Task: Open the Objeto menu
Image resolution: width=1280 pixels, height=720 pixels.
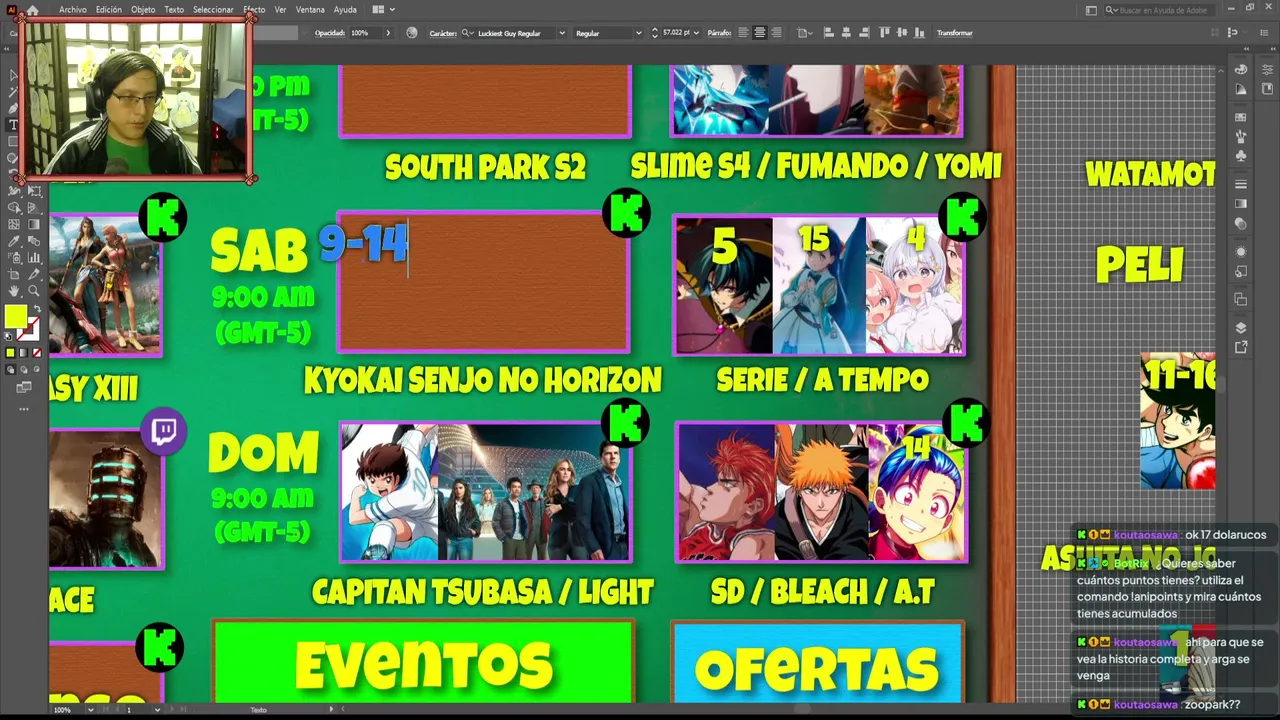Action: pyautogui.click(x=143, y=10)
